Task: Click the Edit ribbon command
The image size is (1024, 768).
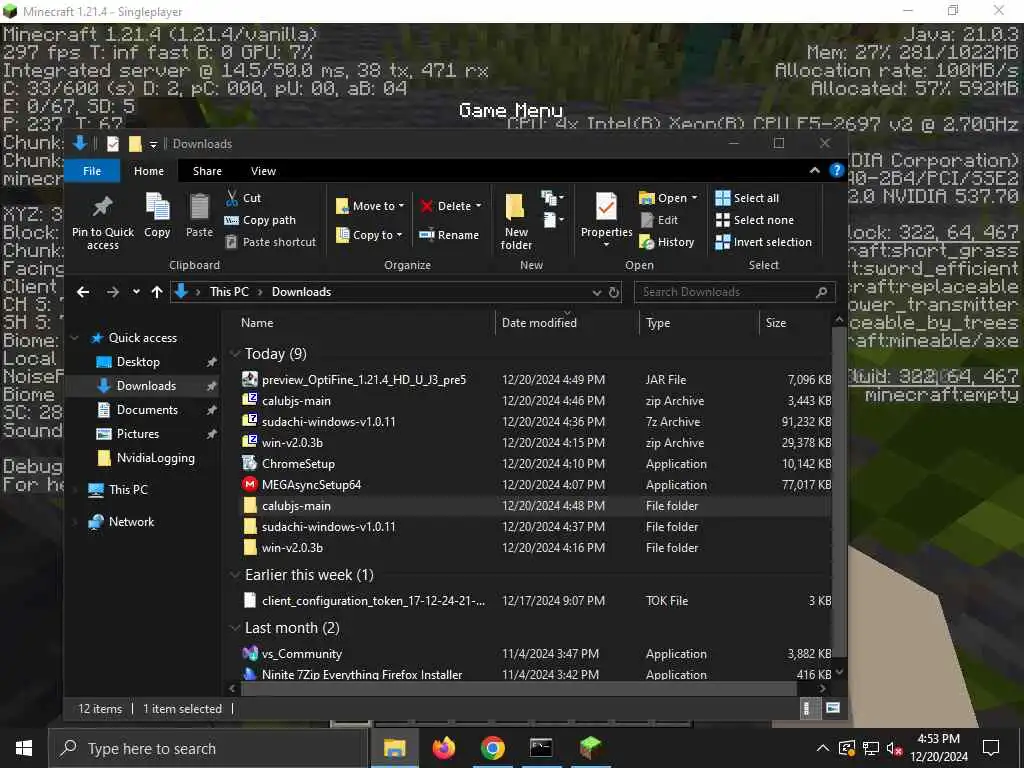Action: point(660,220)
